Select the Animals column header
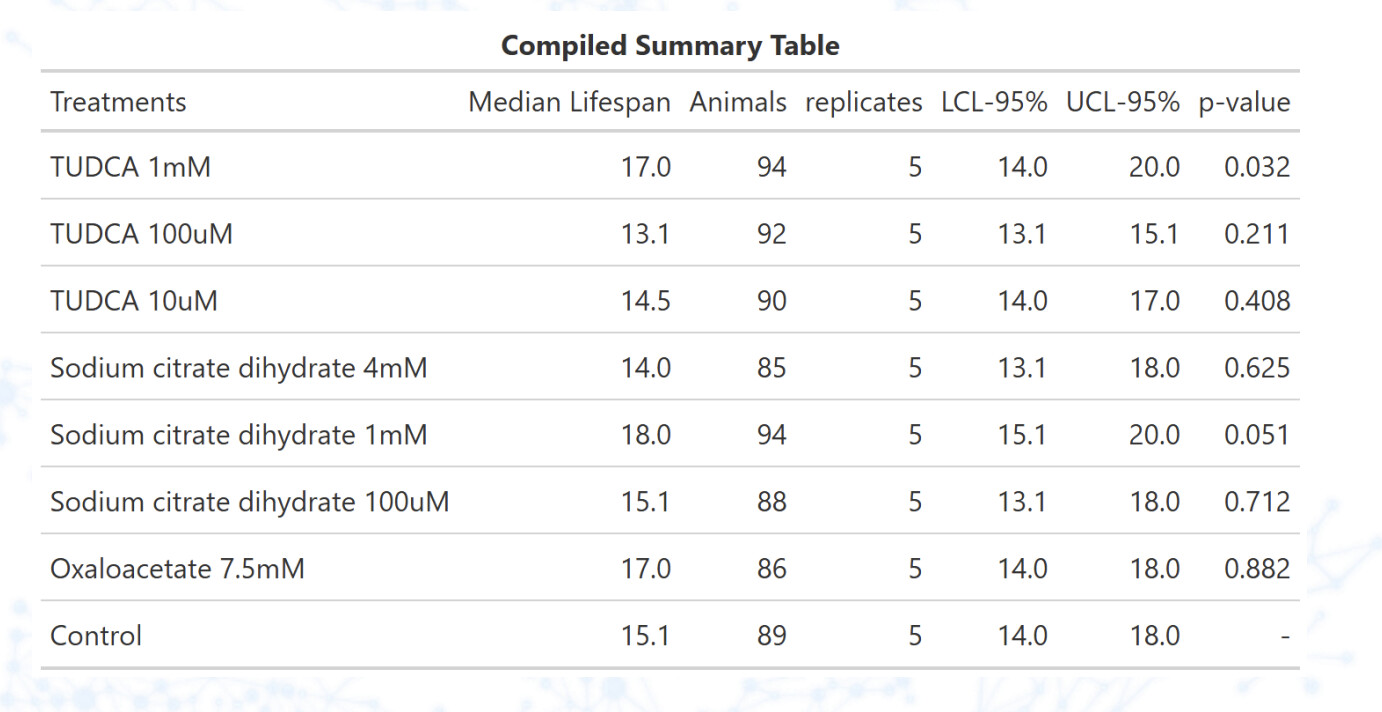Viewport: 1382px width, 712px height. point(738,102)
